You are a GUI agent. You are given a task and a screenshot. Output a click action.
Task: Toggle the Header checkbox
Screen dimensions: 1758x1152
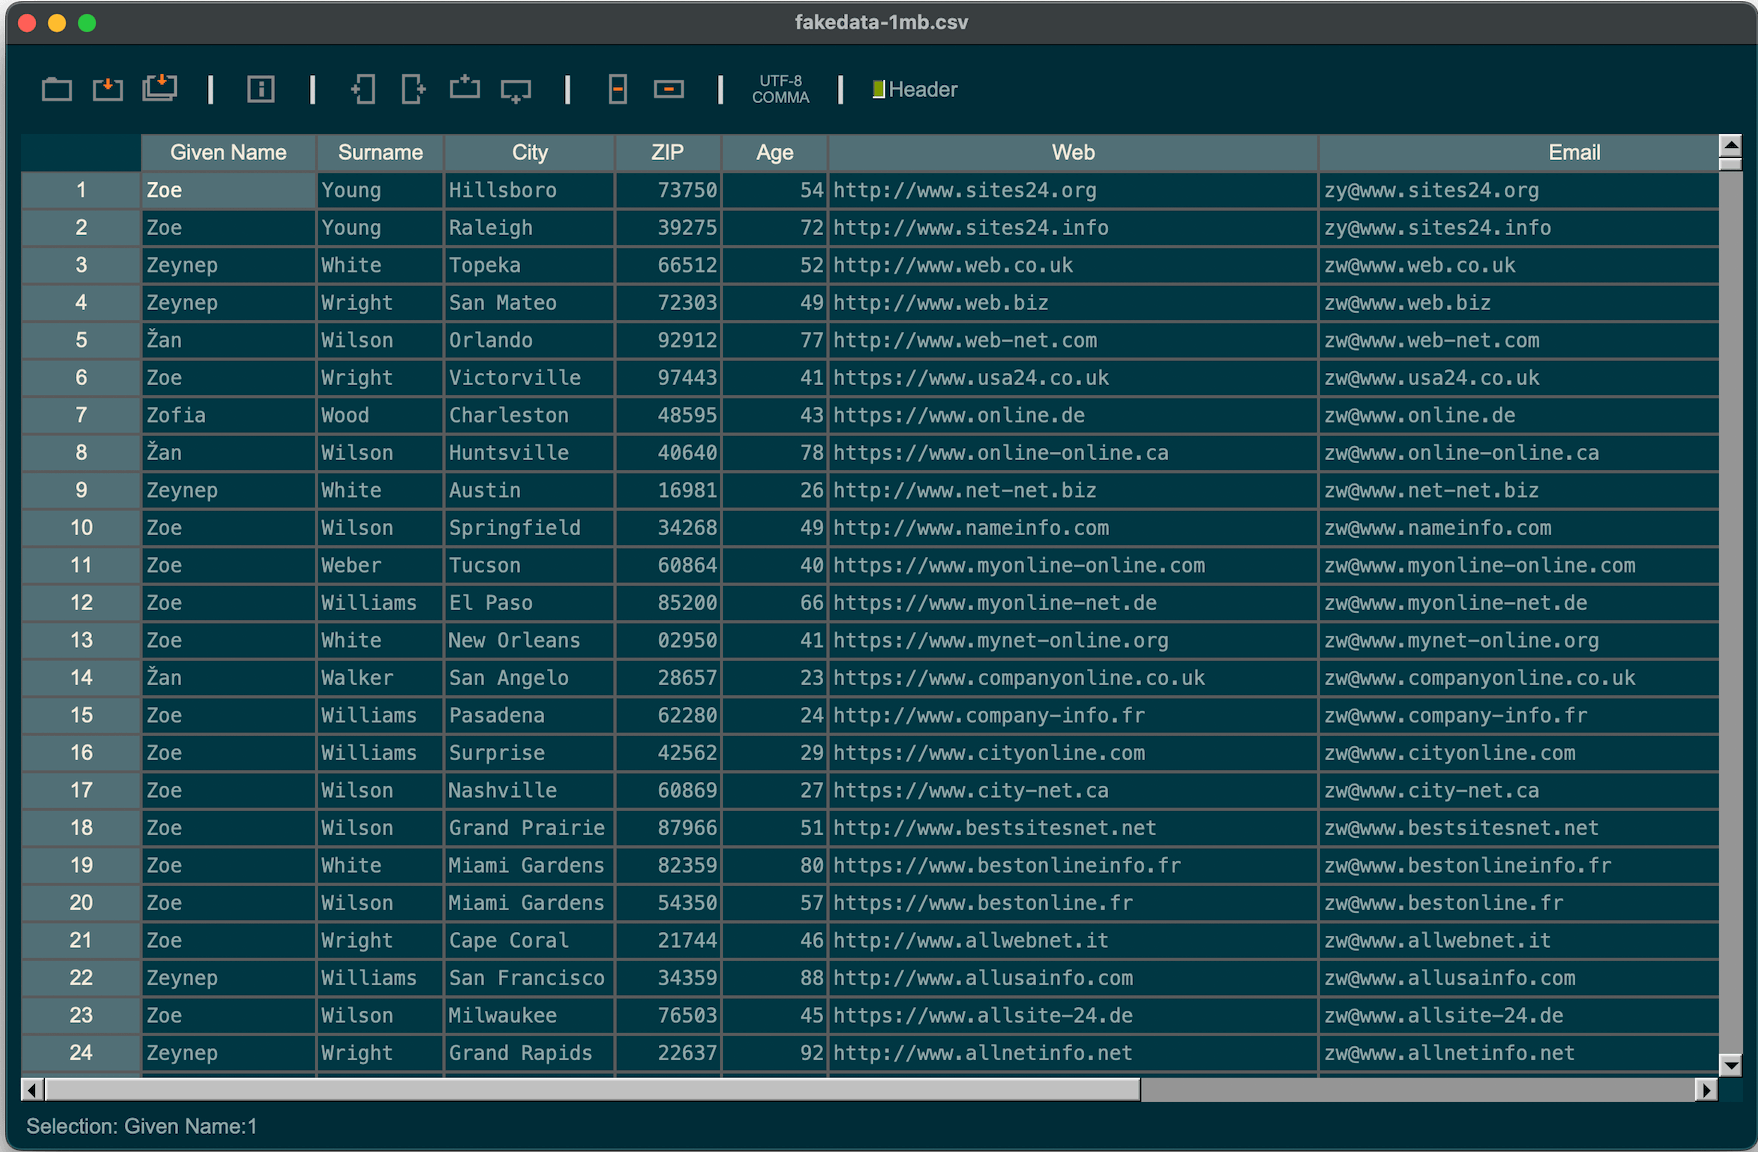point(879,90)
